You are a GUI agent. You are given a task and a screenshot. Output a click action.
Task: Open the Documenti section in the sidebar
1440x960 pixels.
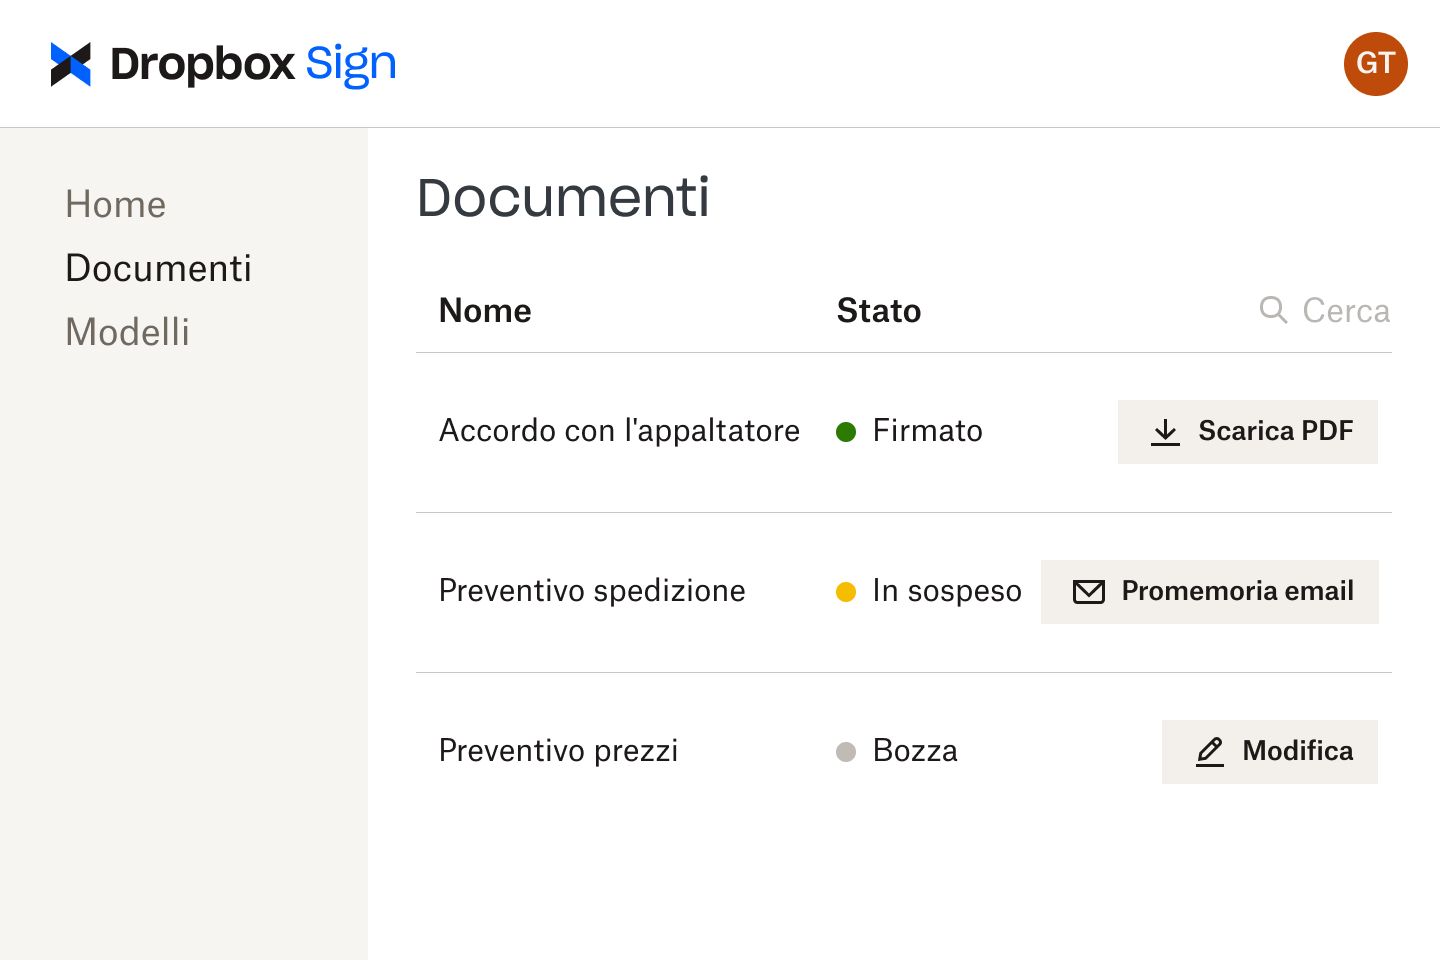coord(158,268)
